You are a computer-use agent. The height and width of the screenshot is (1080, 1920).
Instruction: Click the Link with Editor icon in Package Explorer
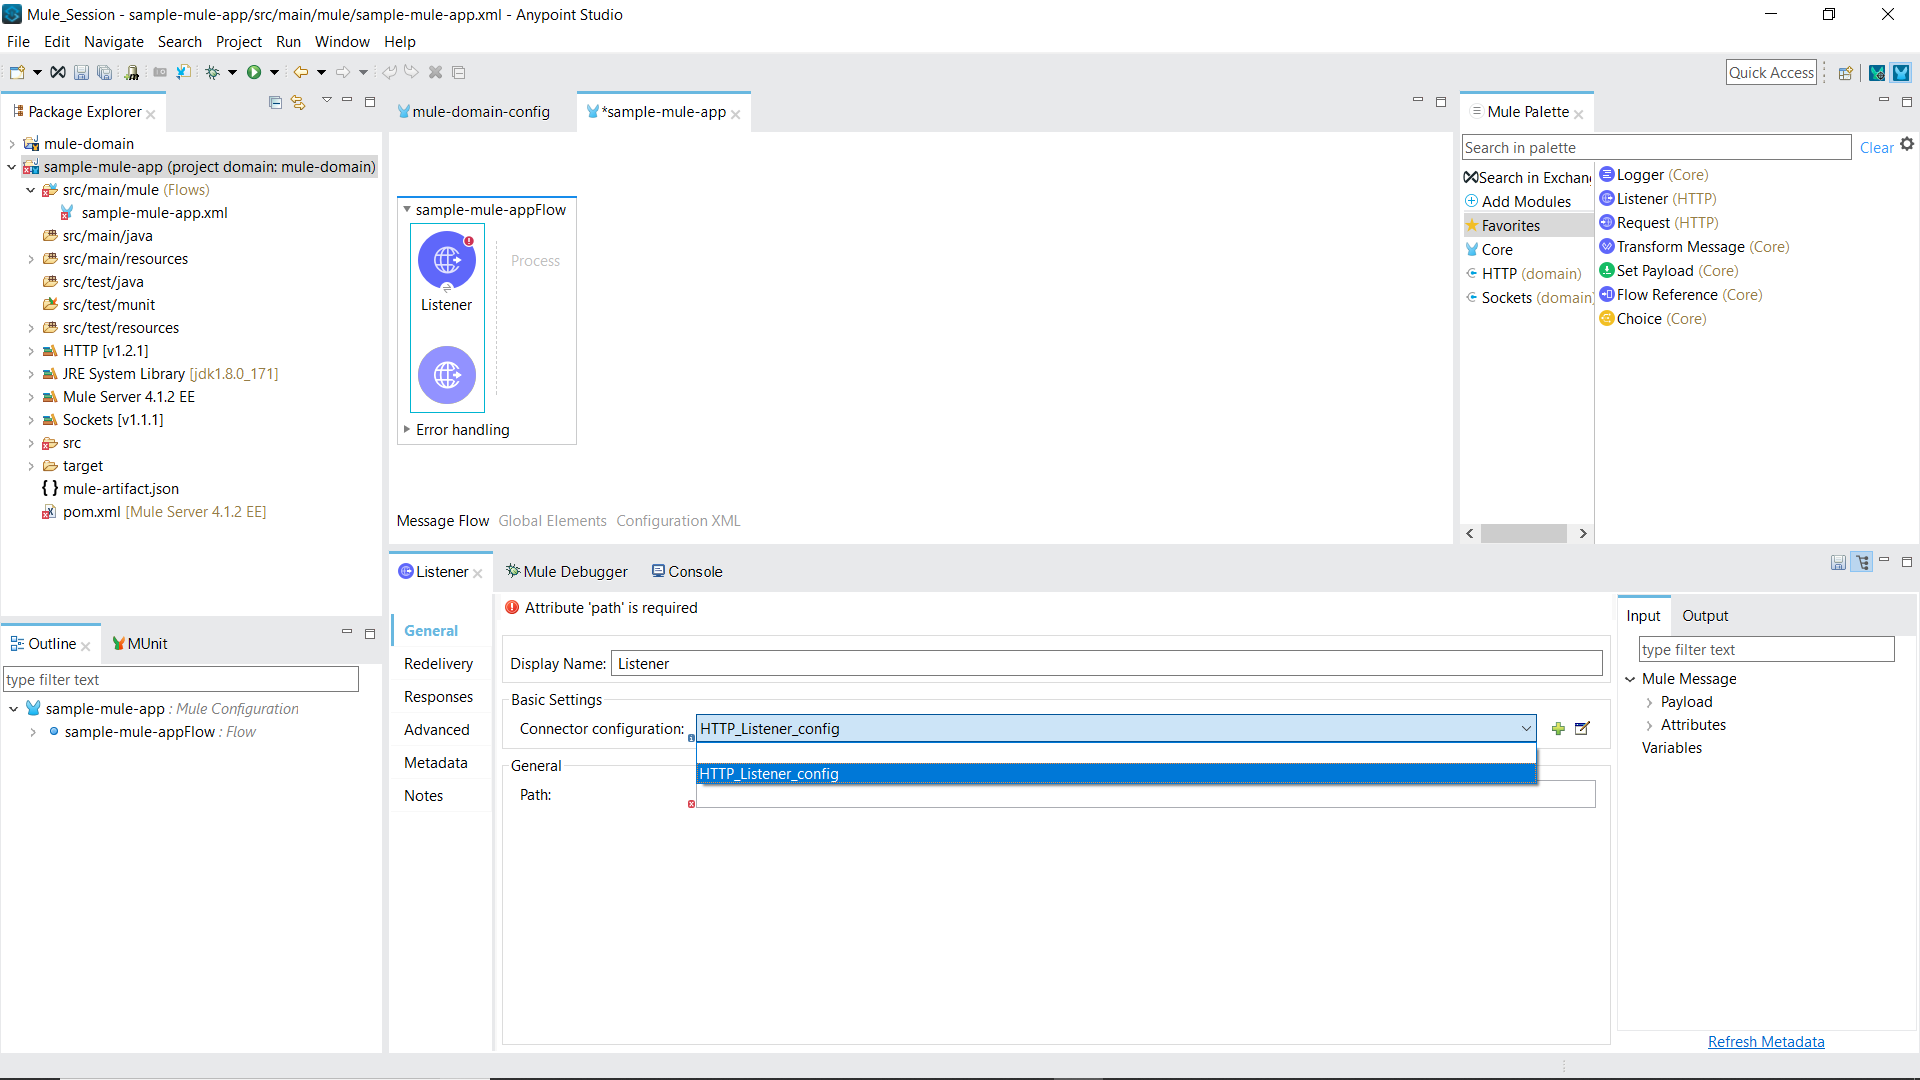point(298,102)
